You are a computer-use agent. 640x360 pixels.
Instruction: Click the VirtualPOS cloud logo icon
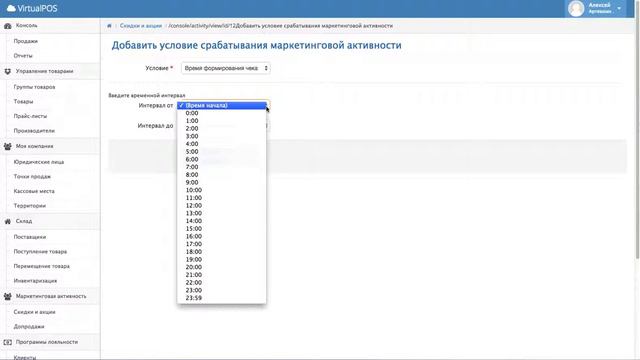point(11,8)
